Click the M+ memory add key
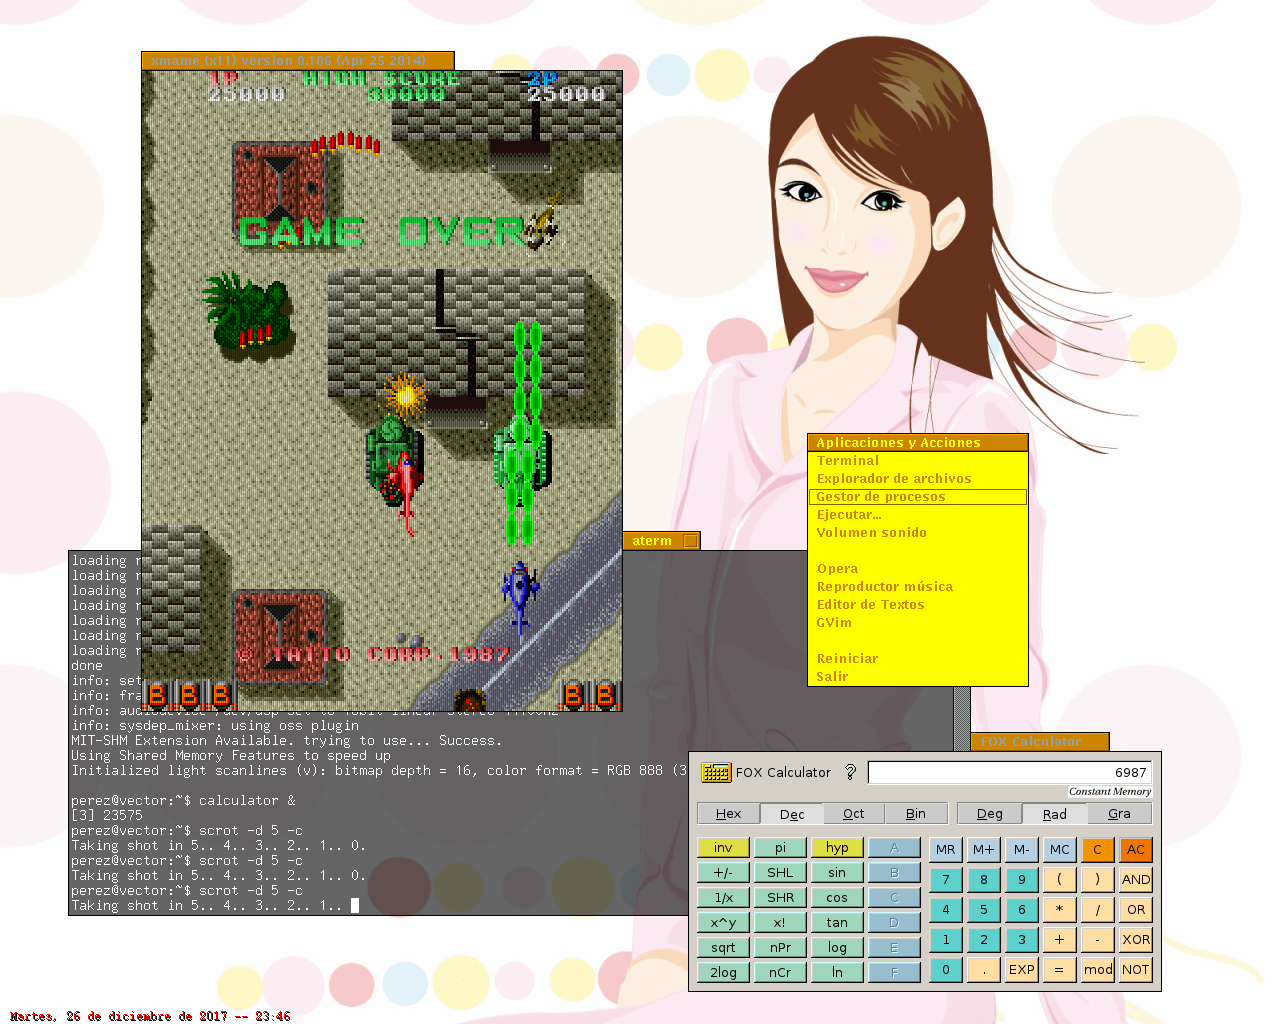This screenshot has width=1280, height=1024. tap(984, 850)
